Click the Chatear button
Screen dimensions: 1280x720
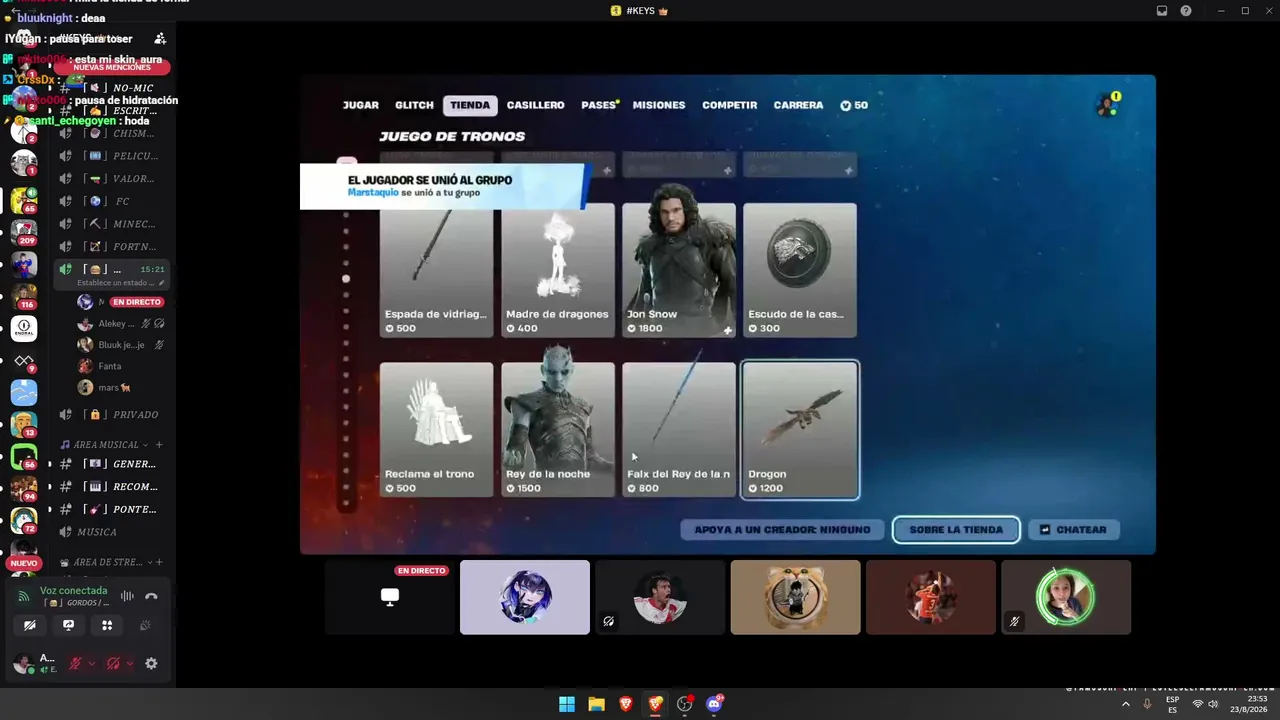pyautogui.click(x=1073, y=530)
